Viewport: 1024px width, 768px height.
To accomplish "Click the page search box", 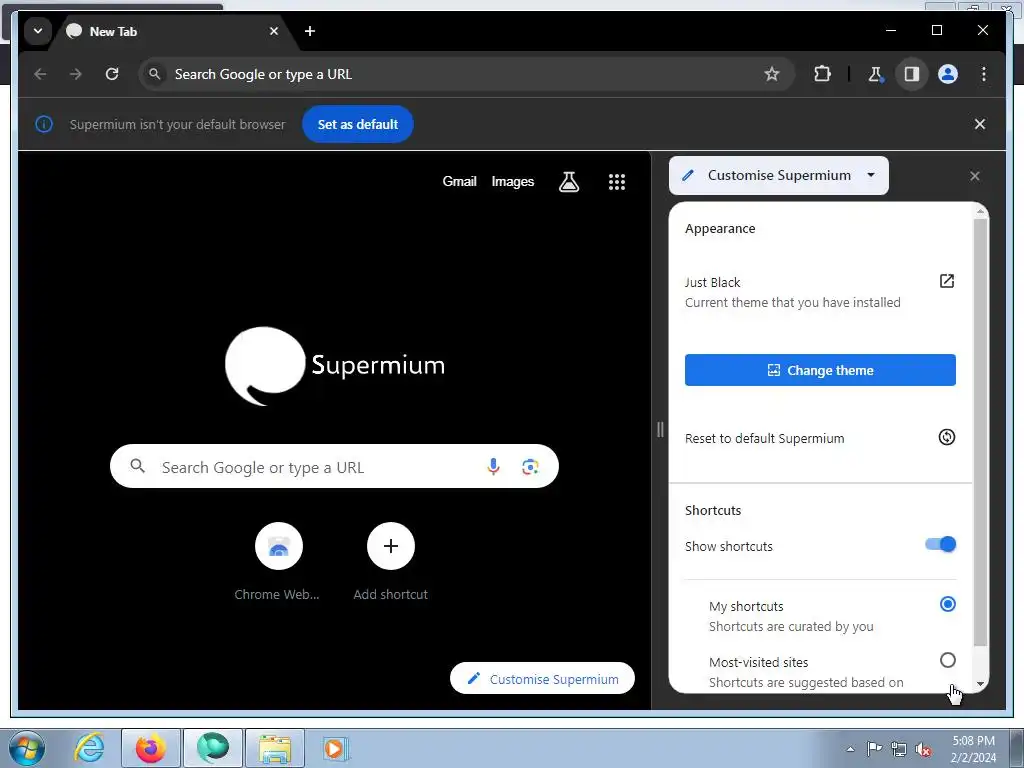I will pos(334,466).
